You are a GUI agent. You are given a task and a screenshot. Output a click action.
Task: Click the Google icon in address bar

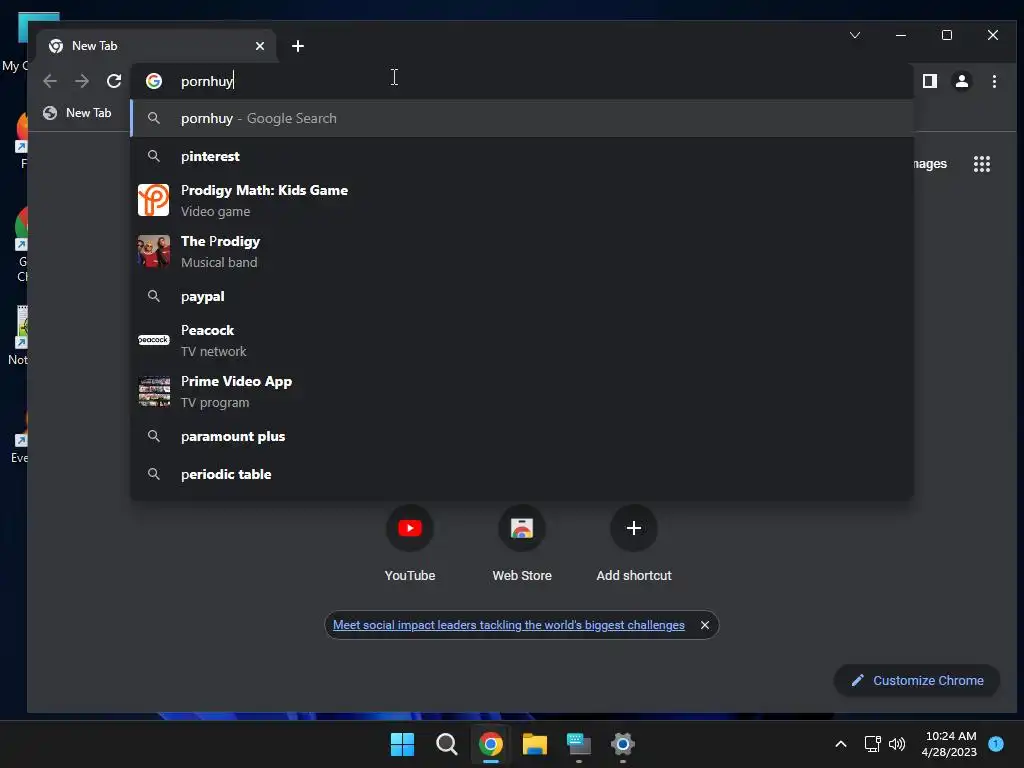pyautogui.click(x=153, y=81)
